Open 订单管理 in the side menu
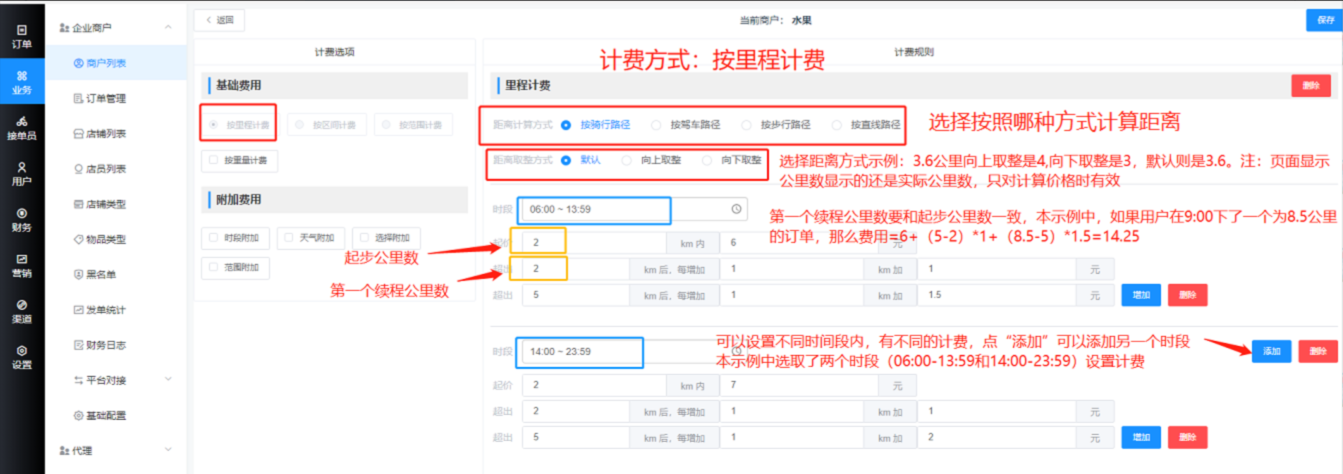Screen dimensions: 1343x474 (x=106, y=98)
